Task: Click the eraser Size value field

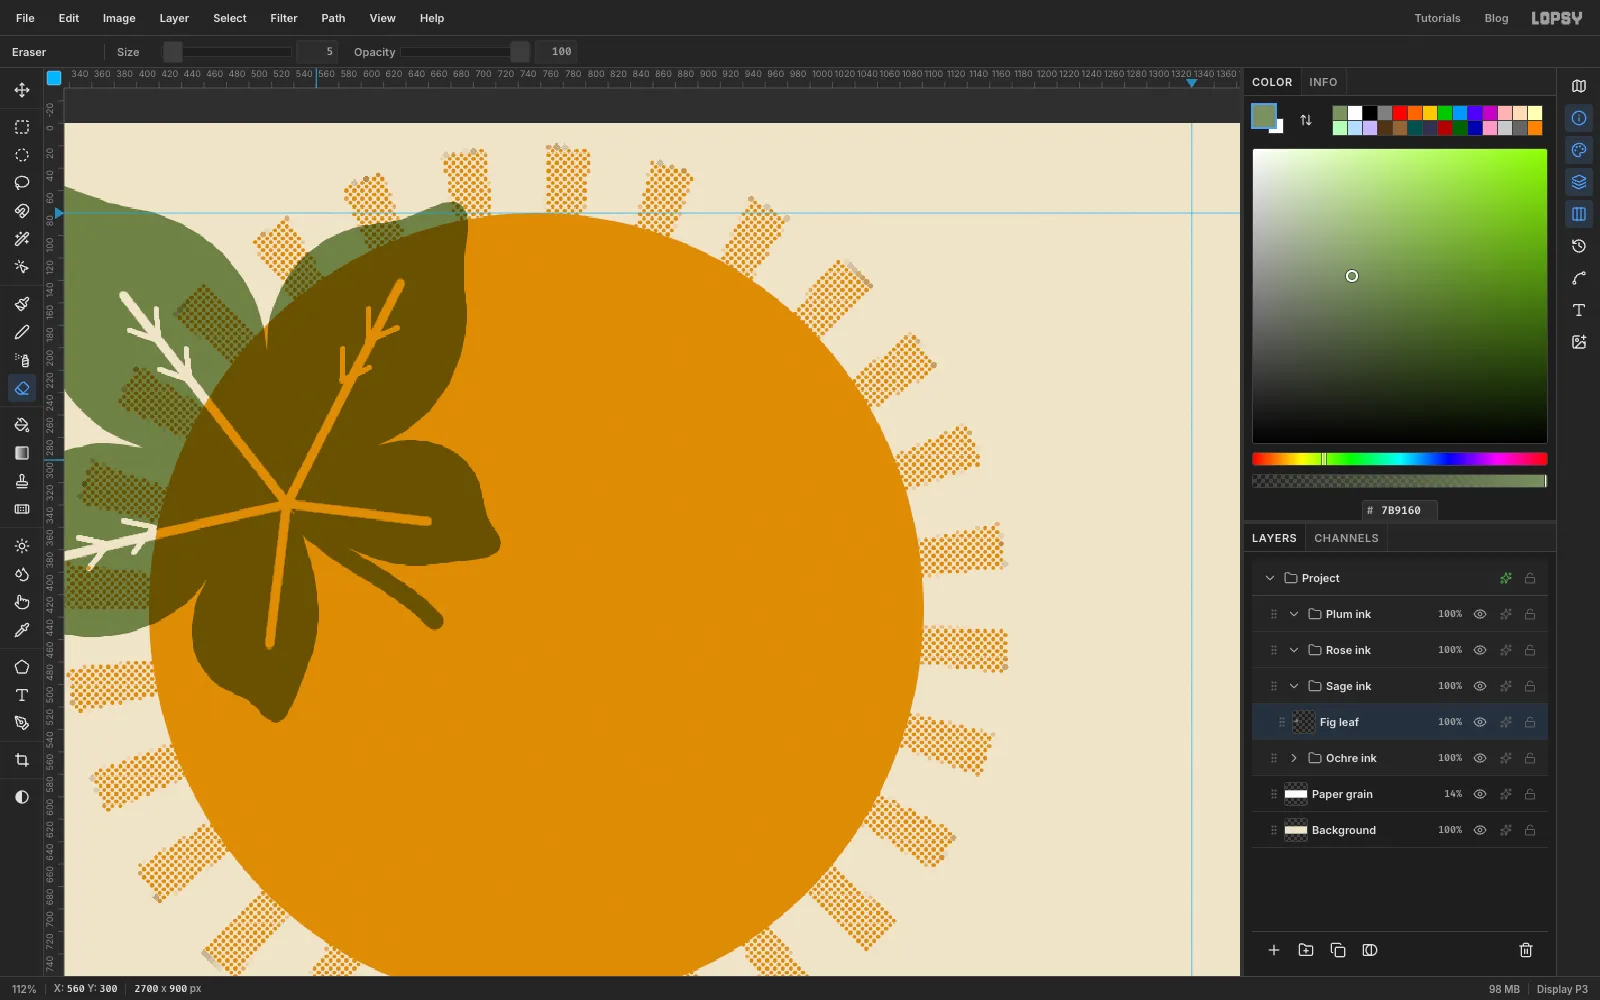Action: point(317,52)
